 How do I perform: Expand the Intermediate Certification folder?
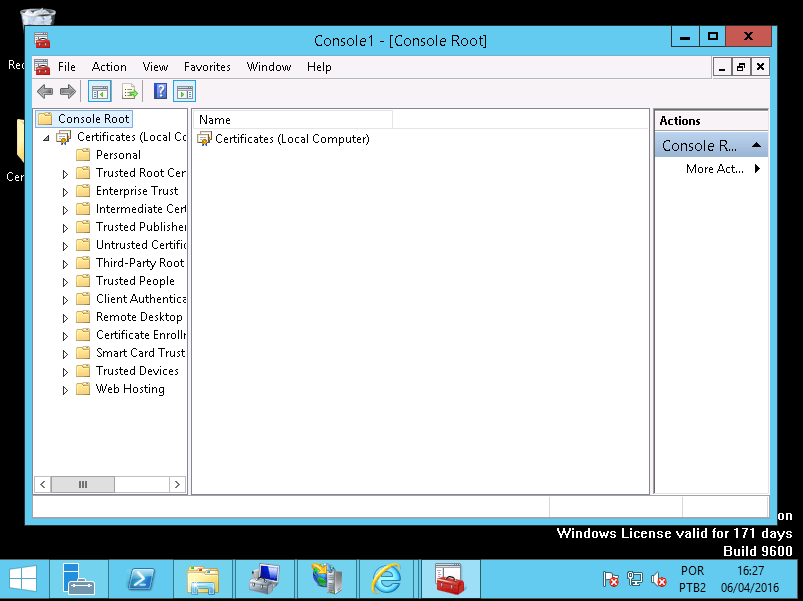65,210
